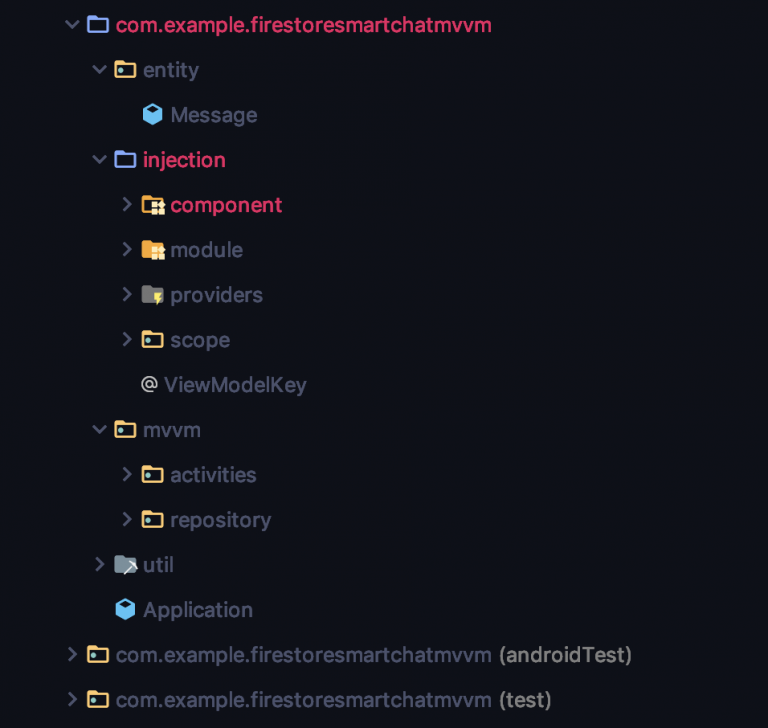Collapse the entity package
This screenshot has height=728, width=768.
click(x=99, y=69)
